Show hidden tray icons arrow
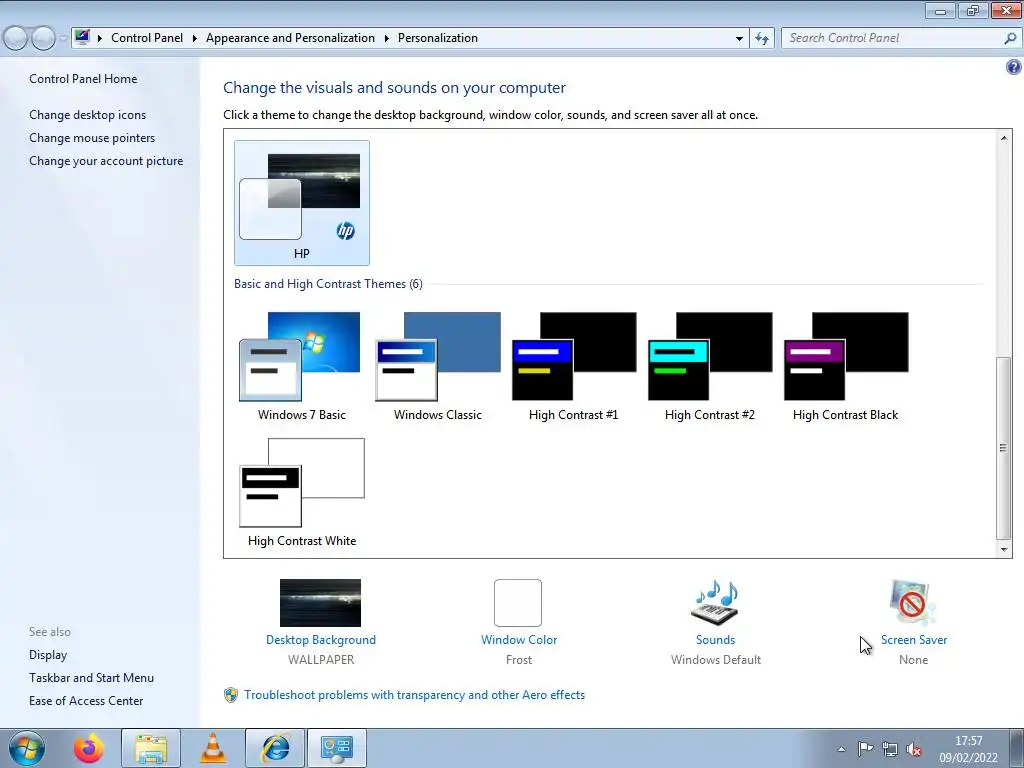This screenshot has height=768, width=1024. coord(842,749)
